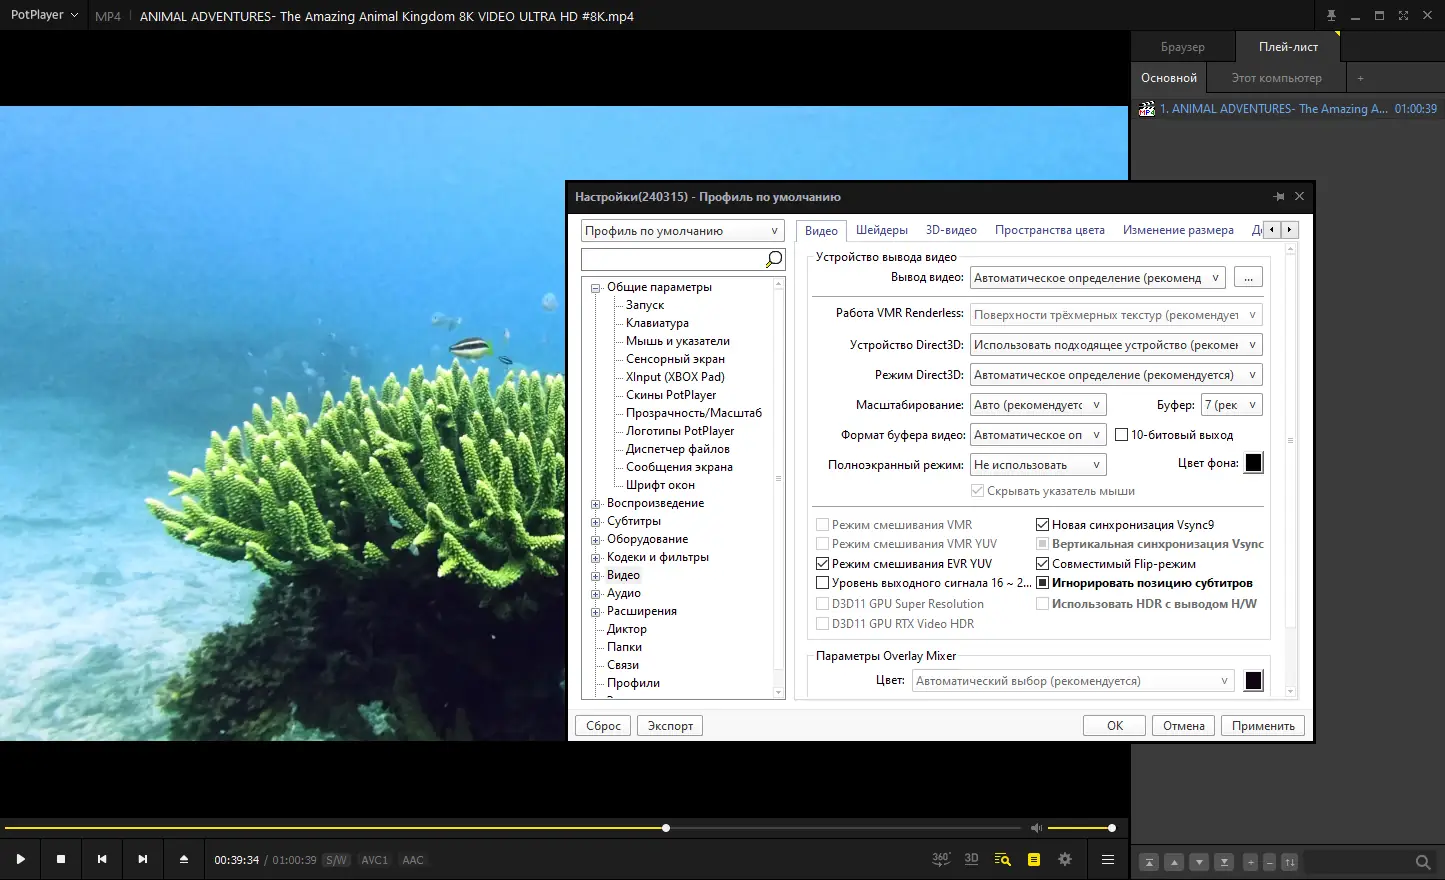Click the mute speaker icon
This screenshot has width=1445, height=880.
tap(1037, 828)
